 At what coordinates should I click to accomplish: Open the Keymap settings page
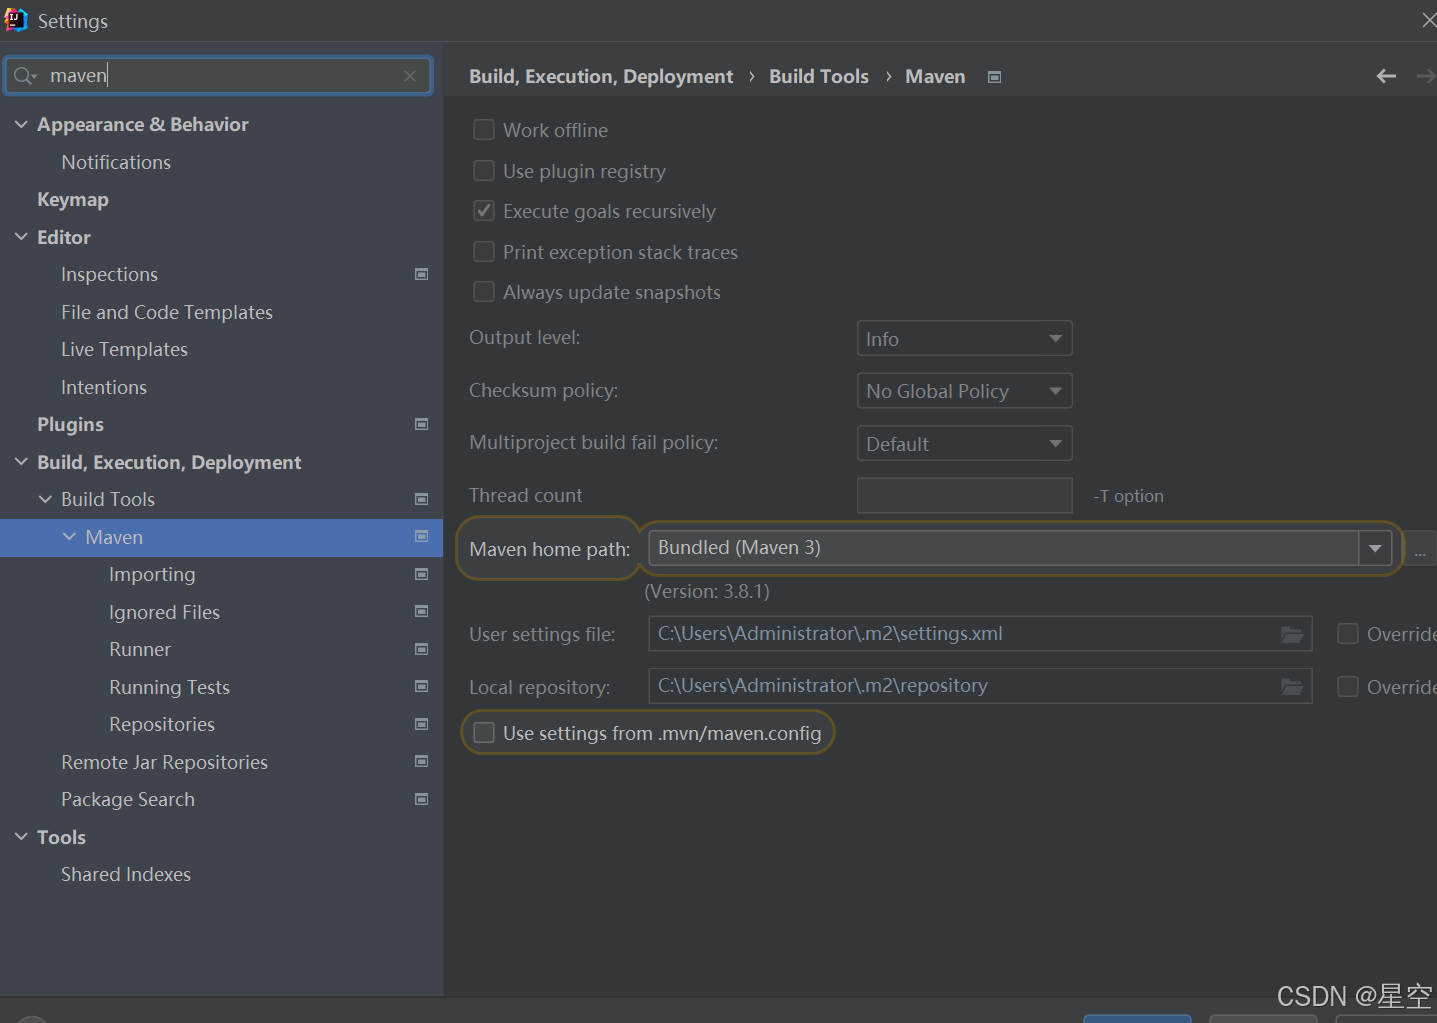pyautogui.click(x=73, y=199)
